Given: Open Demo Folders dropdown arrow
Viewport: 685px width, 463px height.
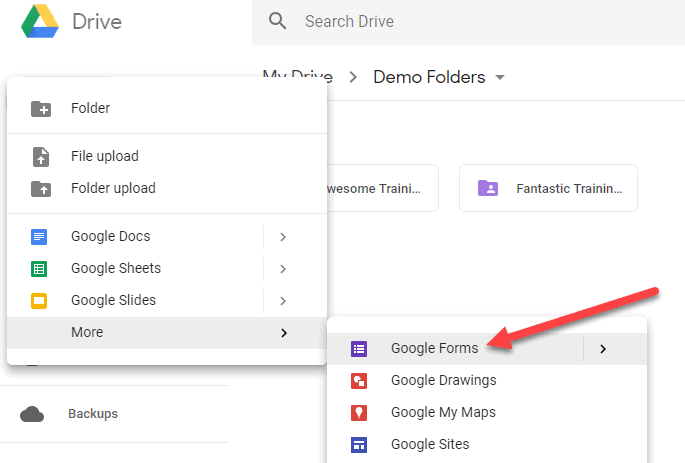Looking at the screenshot, I should (500, 77).
